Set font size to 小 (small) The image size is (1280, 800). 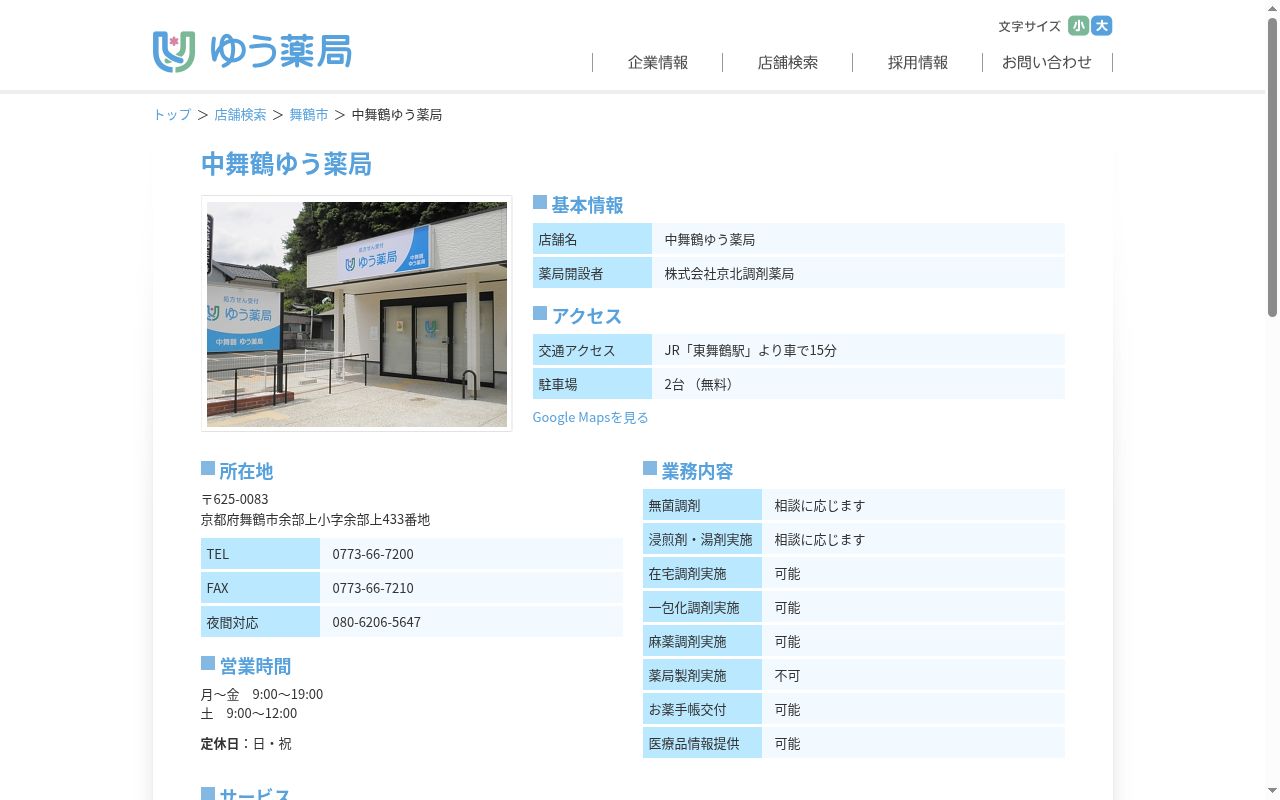click(x=1078, y=26)
